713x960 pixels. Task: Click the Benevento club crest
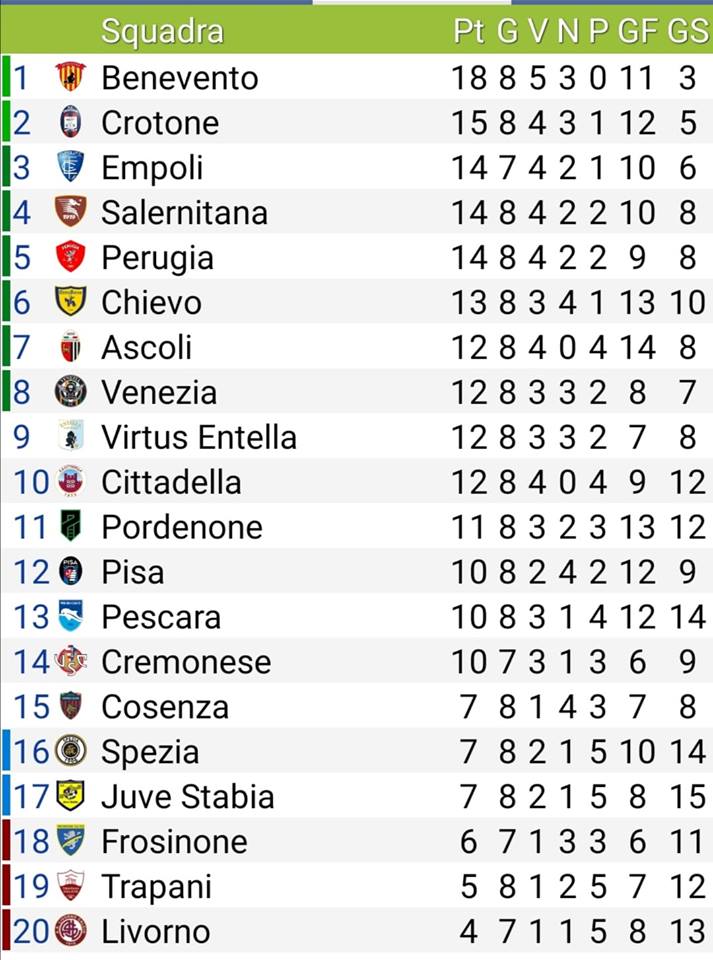pos(71,77)
